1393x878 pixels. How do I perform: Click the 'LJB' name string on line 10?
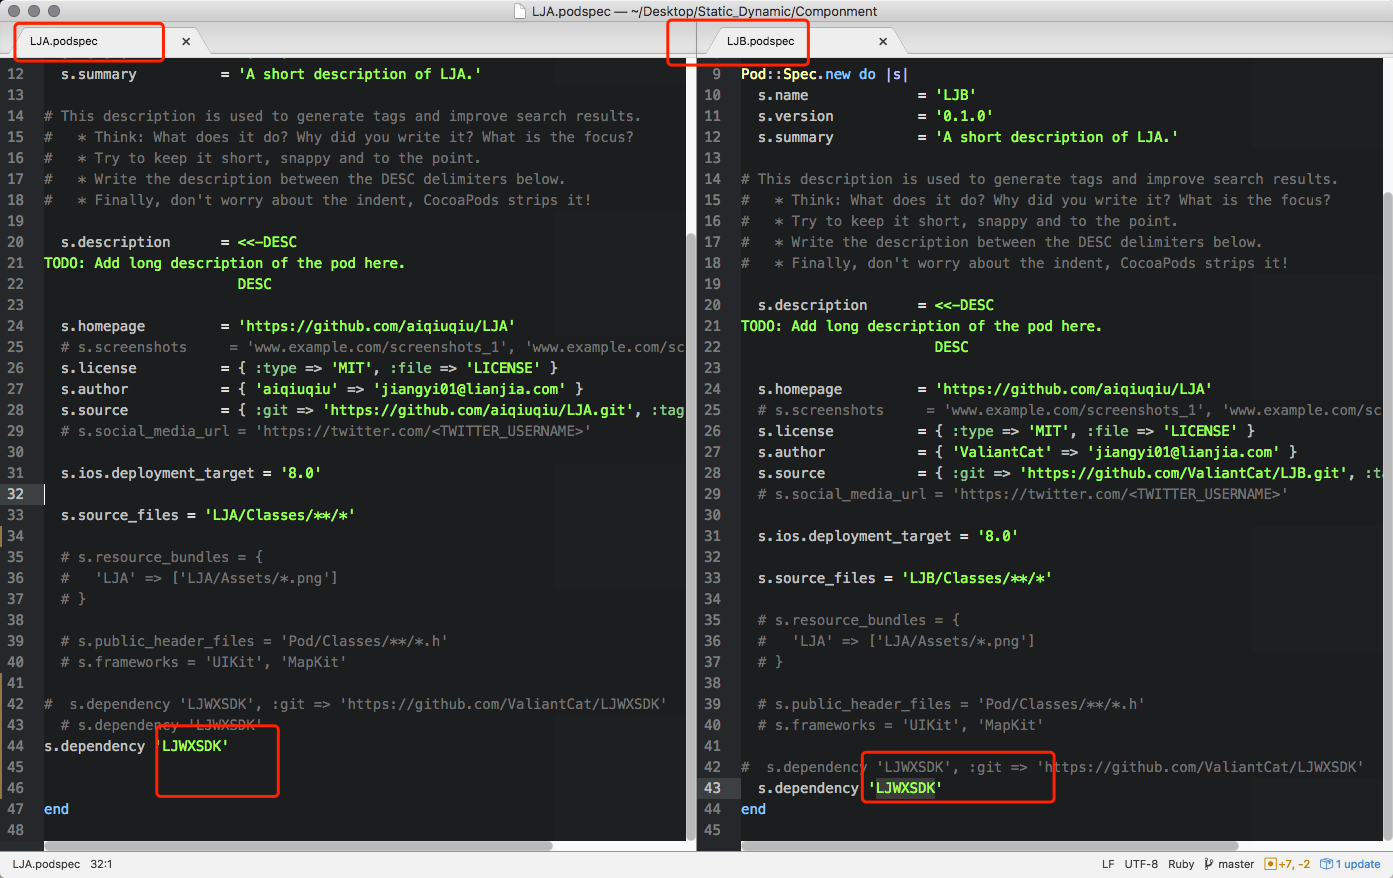956,95
